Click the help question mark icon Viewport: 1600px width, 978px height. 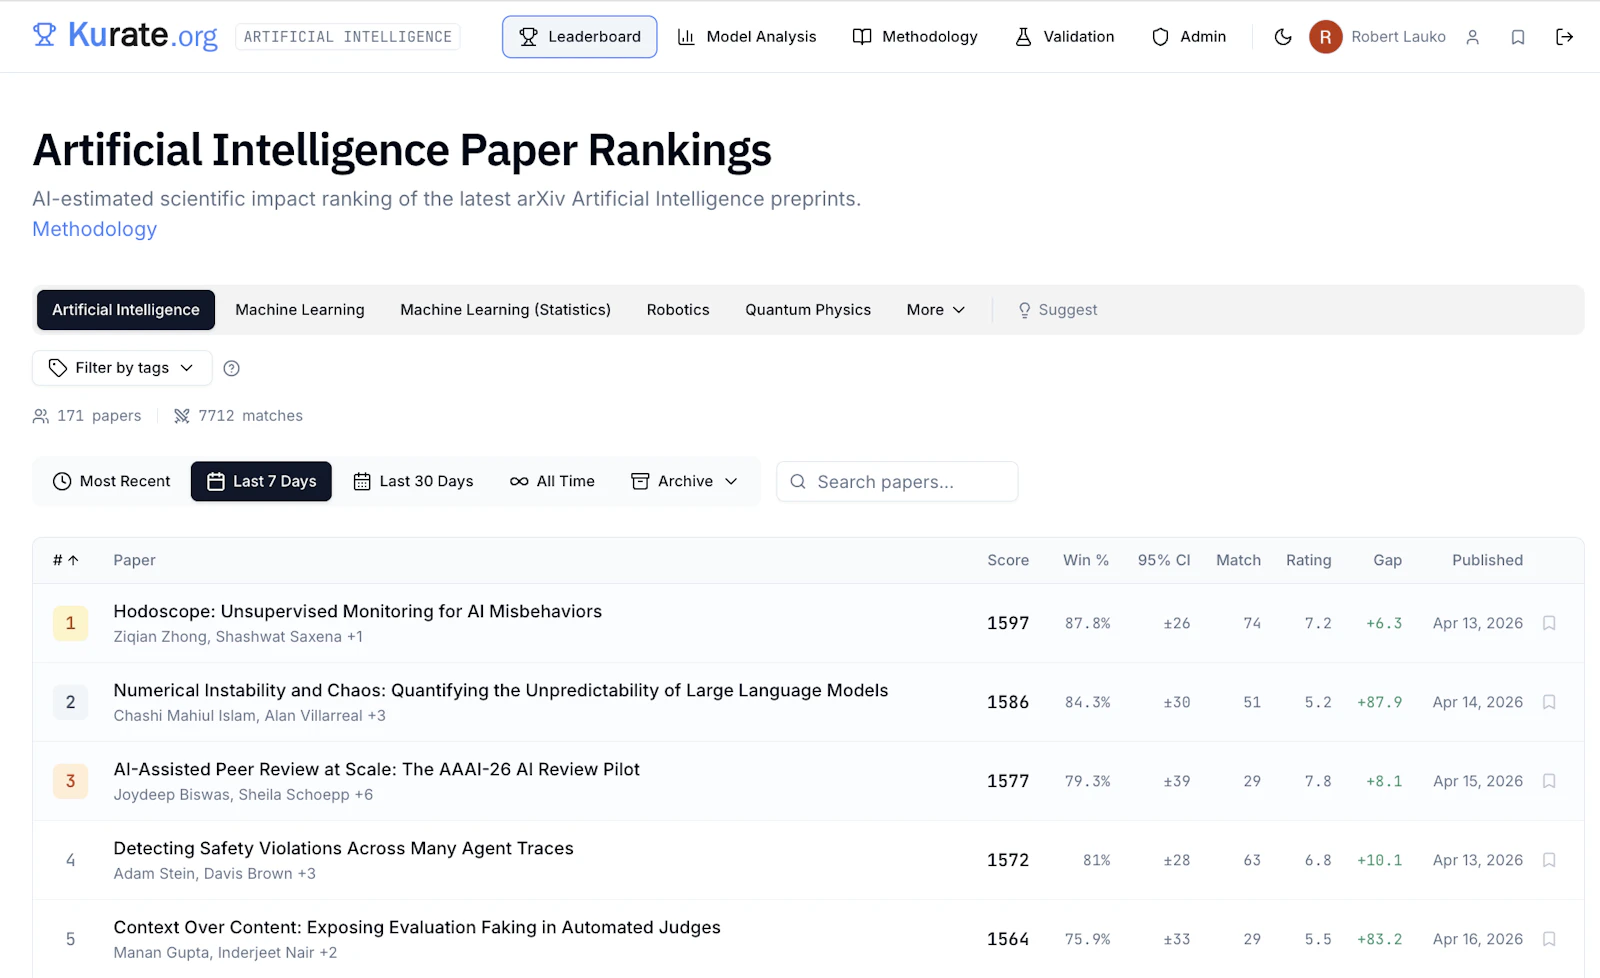click(x=232, y=368)
